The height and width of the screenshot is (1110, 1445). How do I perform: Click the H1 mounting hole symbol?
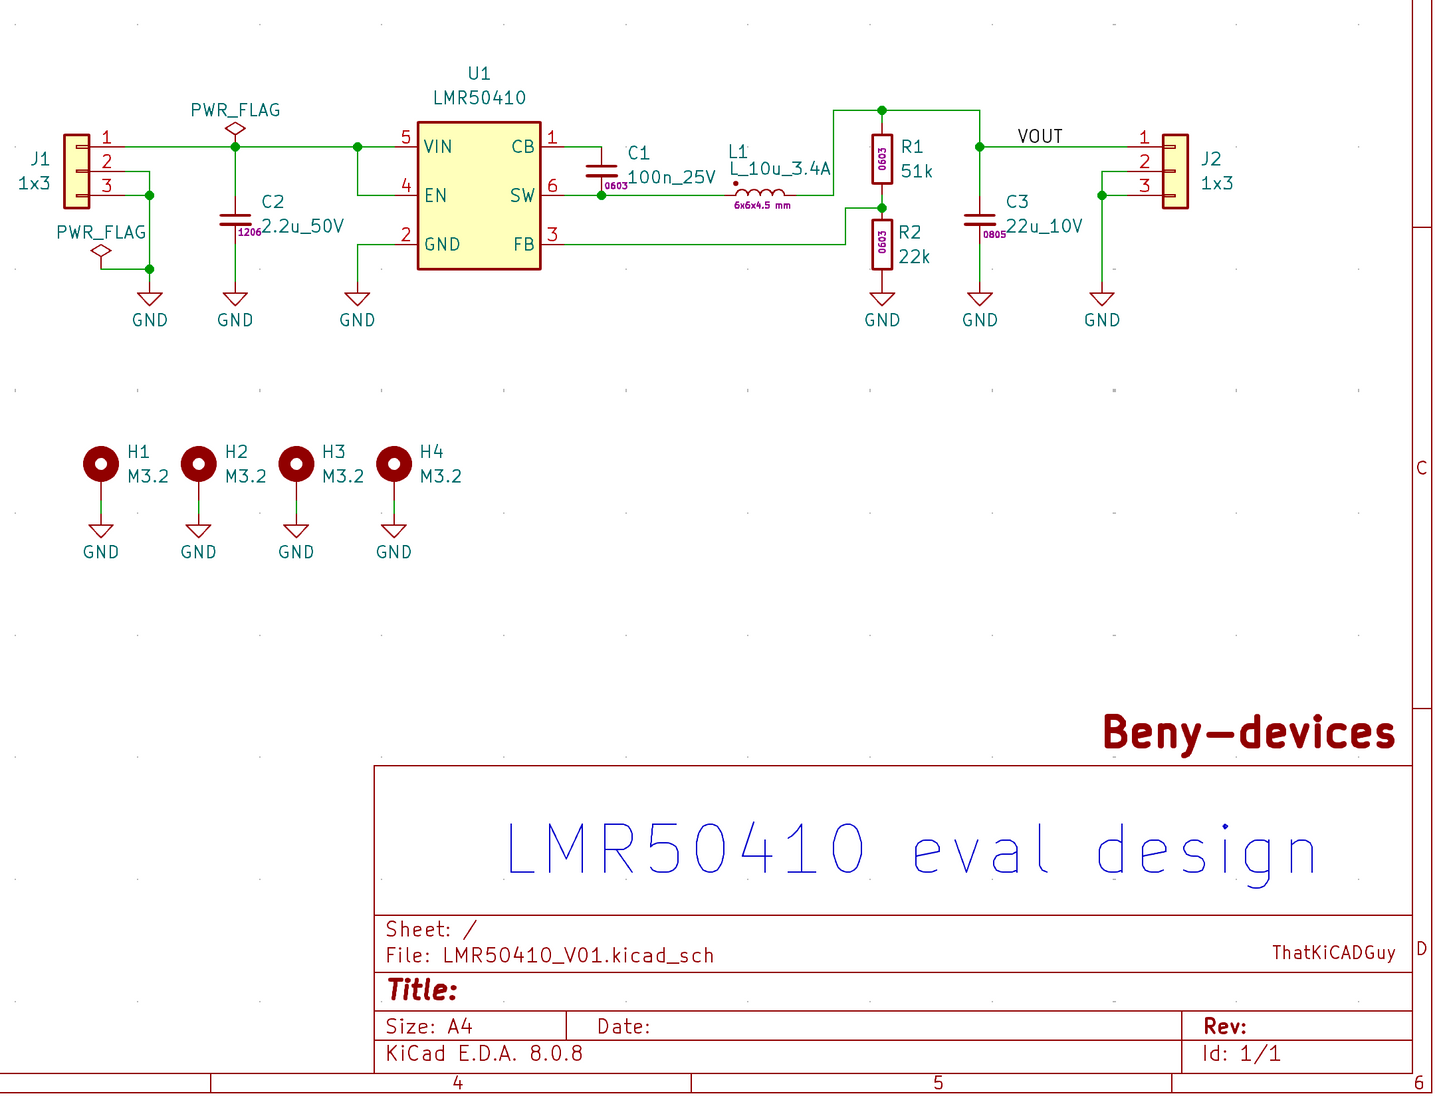pyautogui.click(x=101, y=464)
